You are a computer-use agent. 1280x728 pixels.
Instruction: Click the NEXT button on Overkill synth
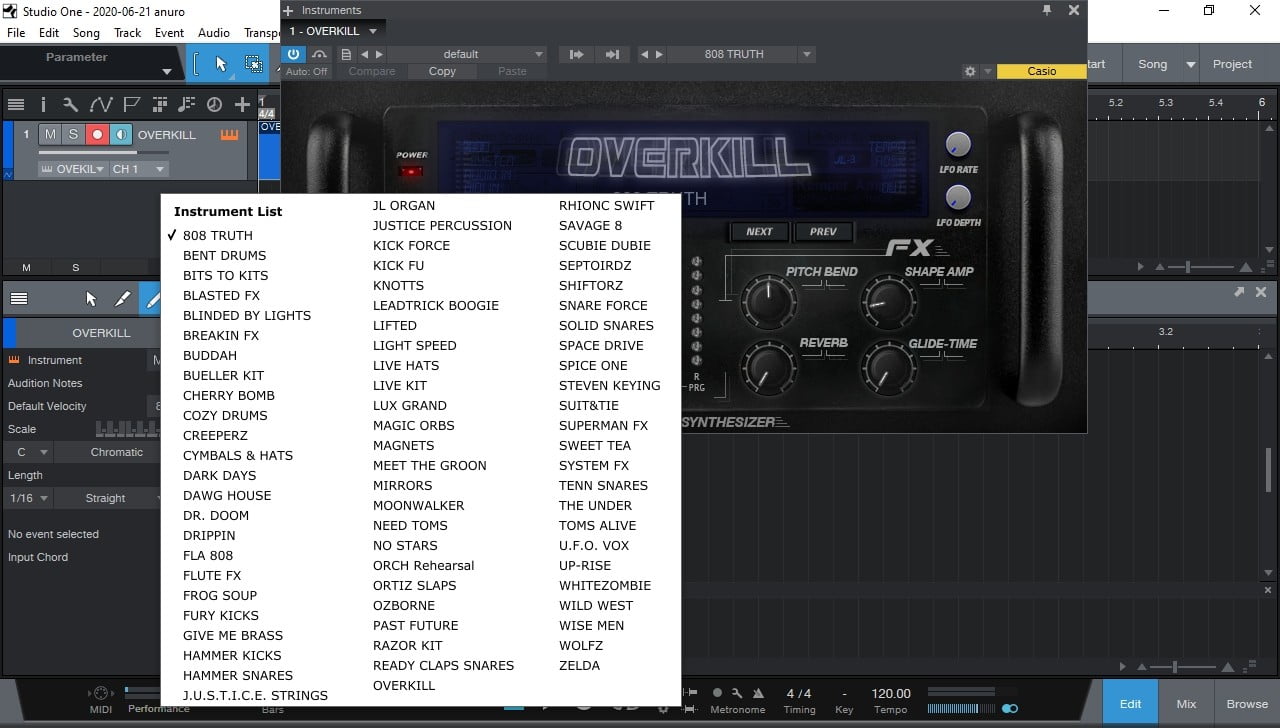tap(759, 231)
